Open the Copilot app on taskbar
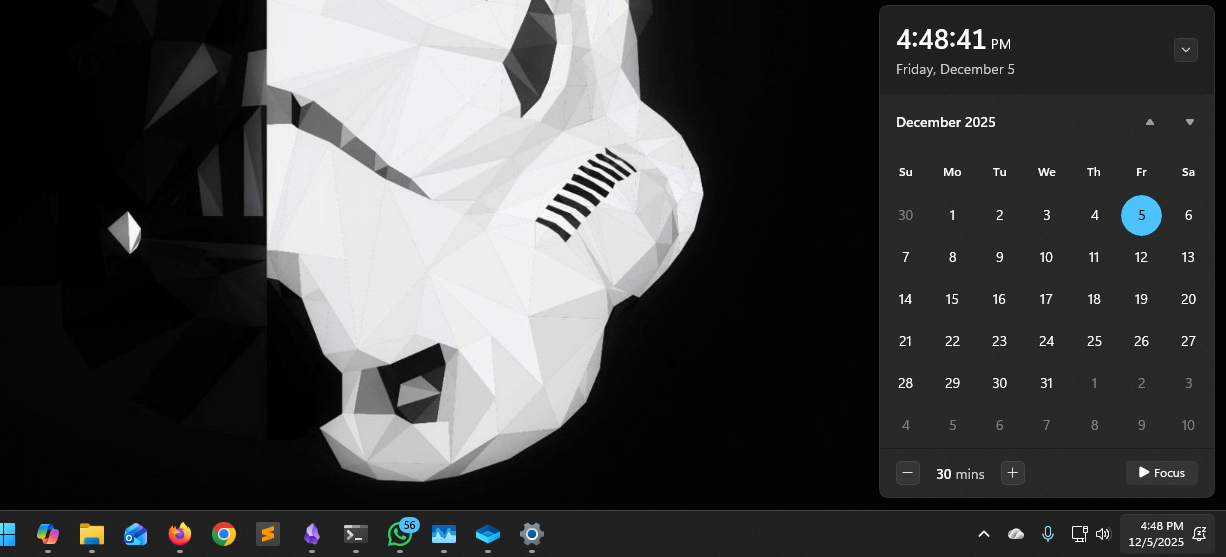Viewport: 1226px width, 557px height. point(48,534)
